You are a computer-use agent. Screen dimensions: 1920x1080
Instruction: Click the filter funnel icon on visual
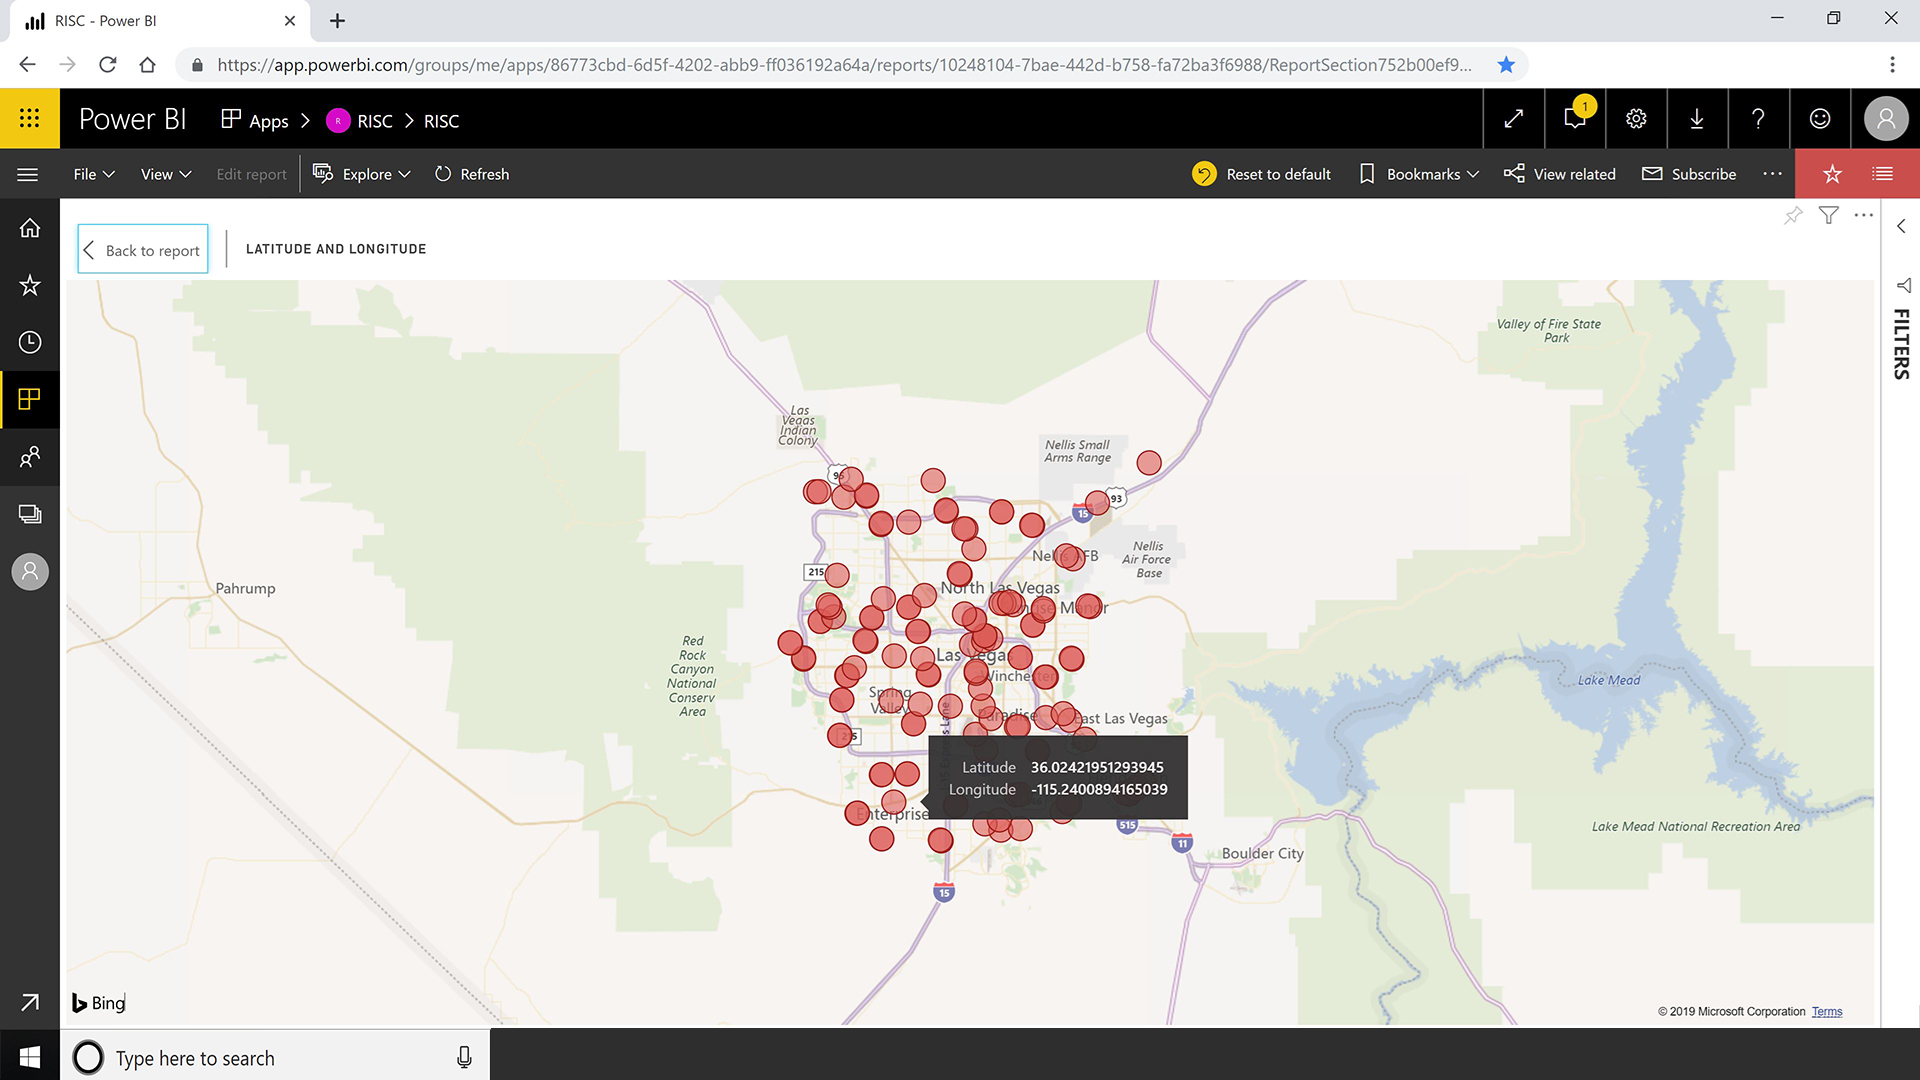point(1828,215)
